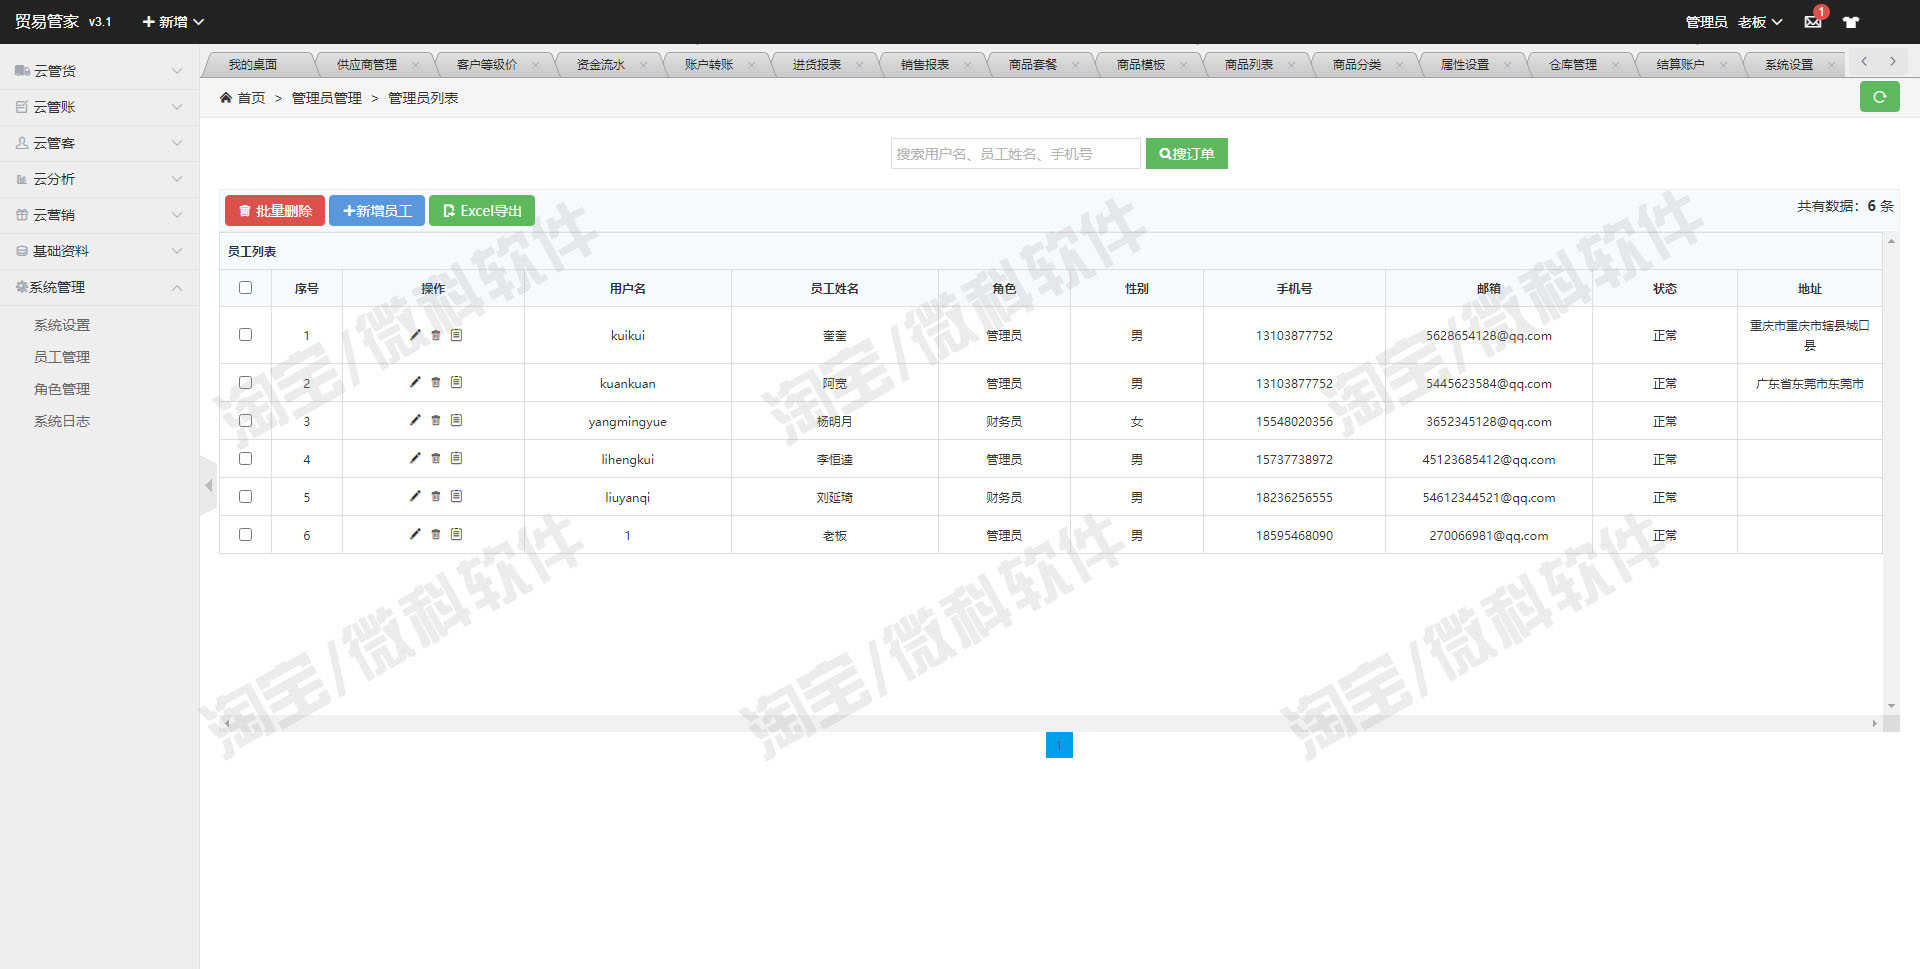The image size is (1920, 969).
Task: Open the 新增 dropdown in the top bar
Action: pos(173,22)
